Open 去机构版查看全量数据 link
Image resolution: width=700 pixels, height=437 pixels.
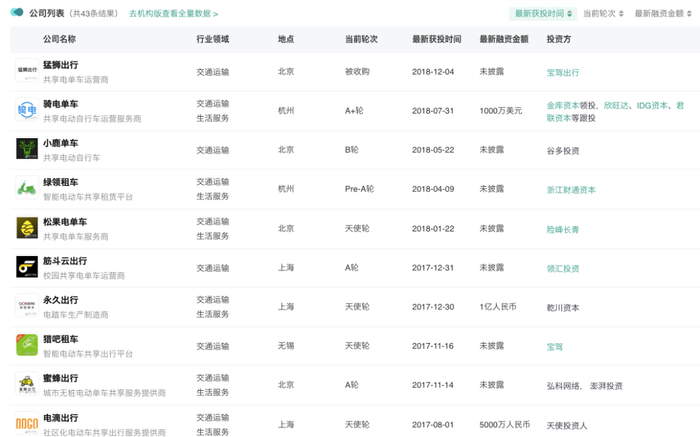[x=173, y=15]
